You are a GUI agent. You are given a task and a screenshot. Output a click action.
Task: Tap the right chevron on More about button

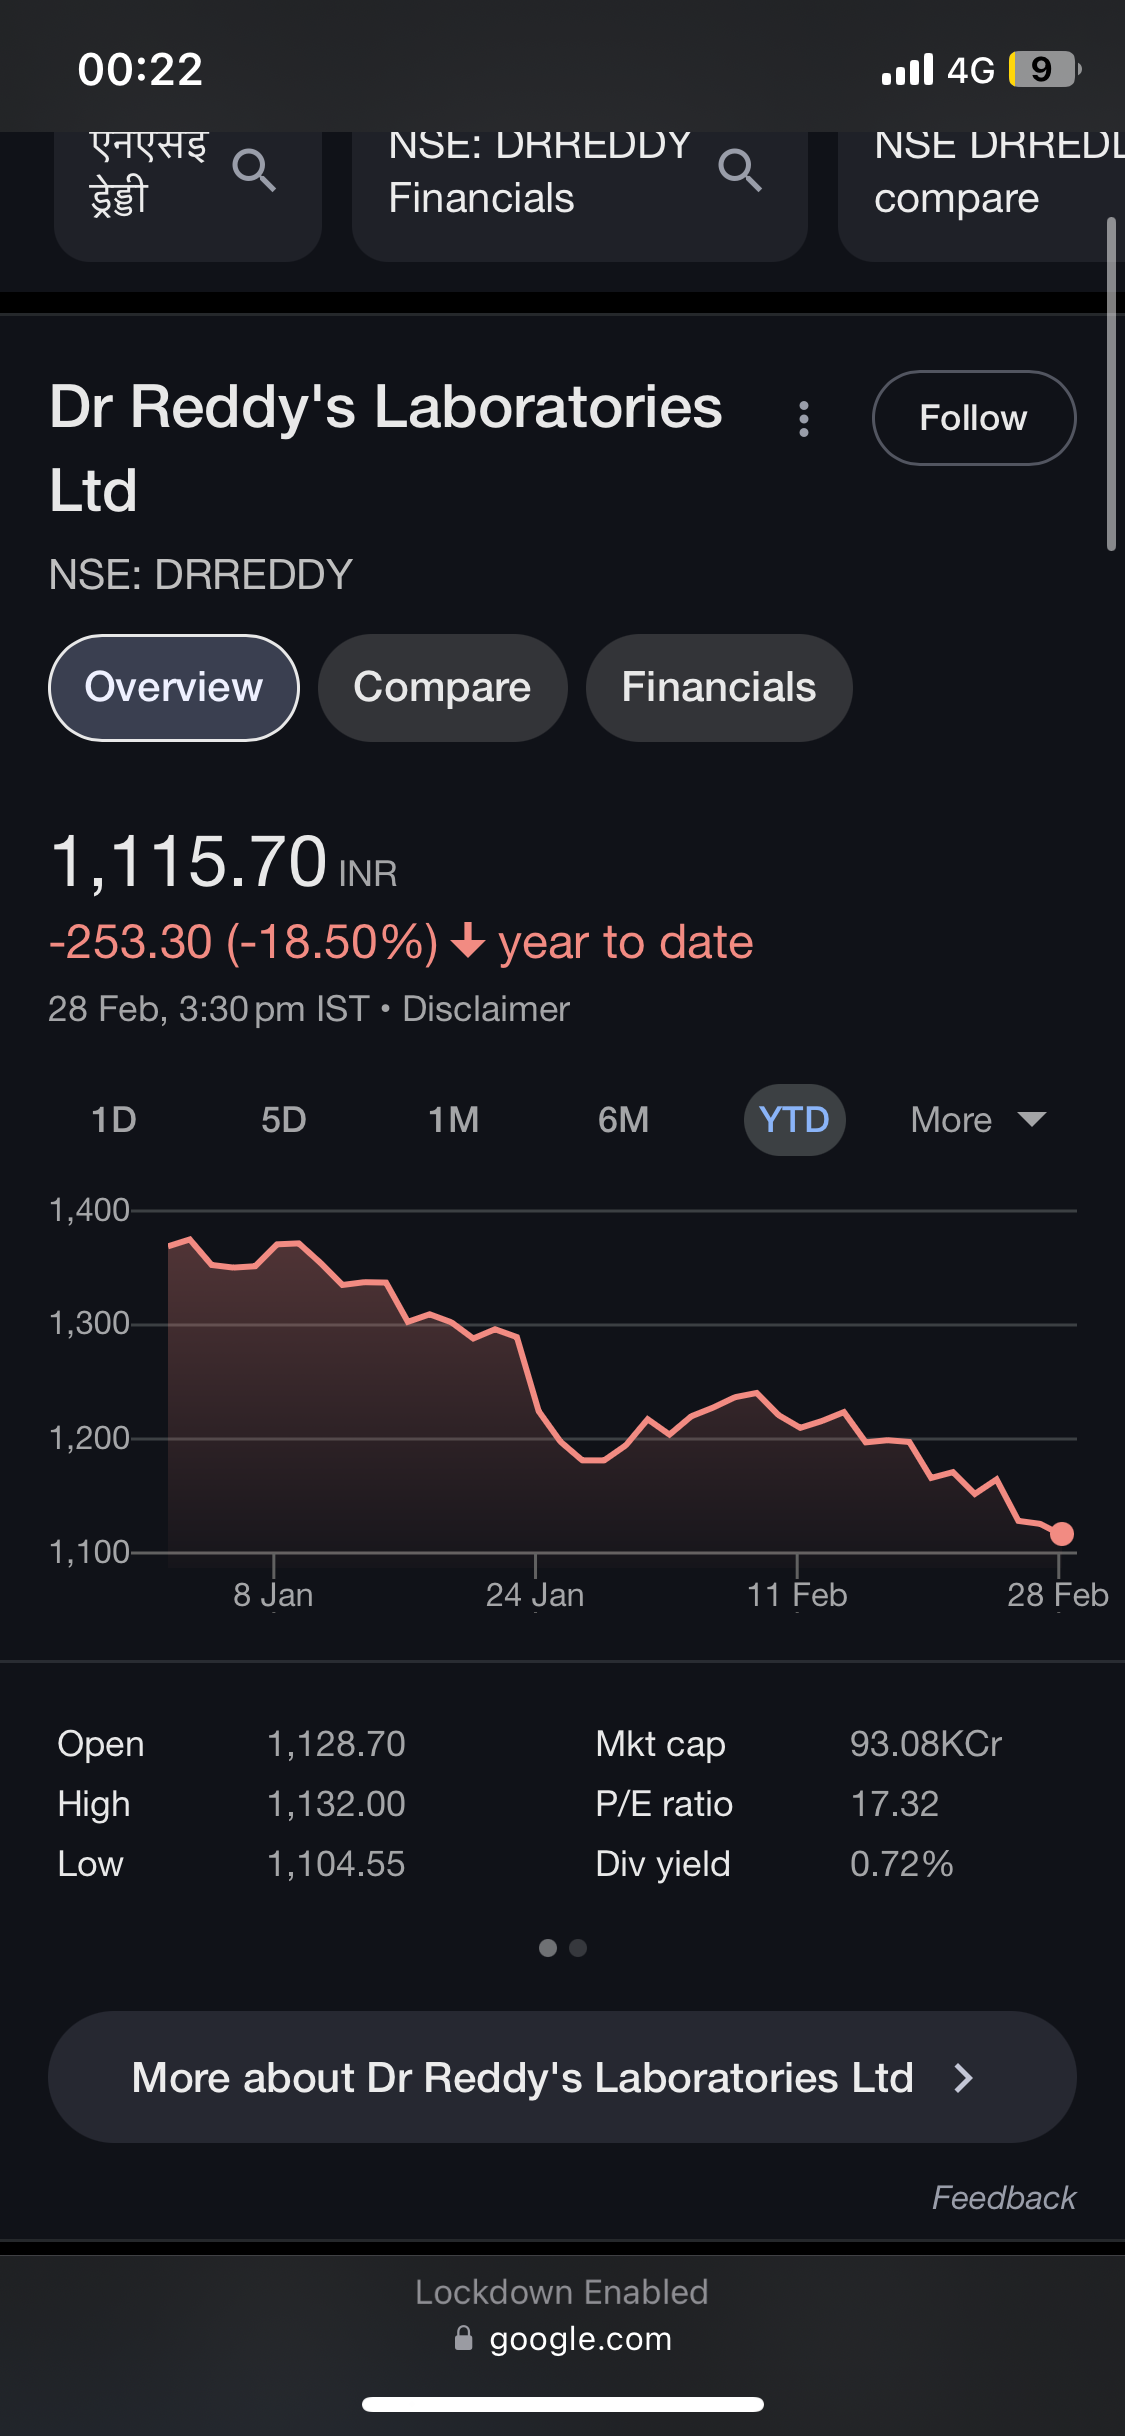pyautogui.click(x=963, y=2078)
